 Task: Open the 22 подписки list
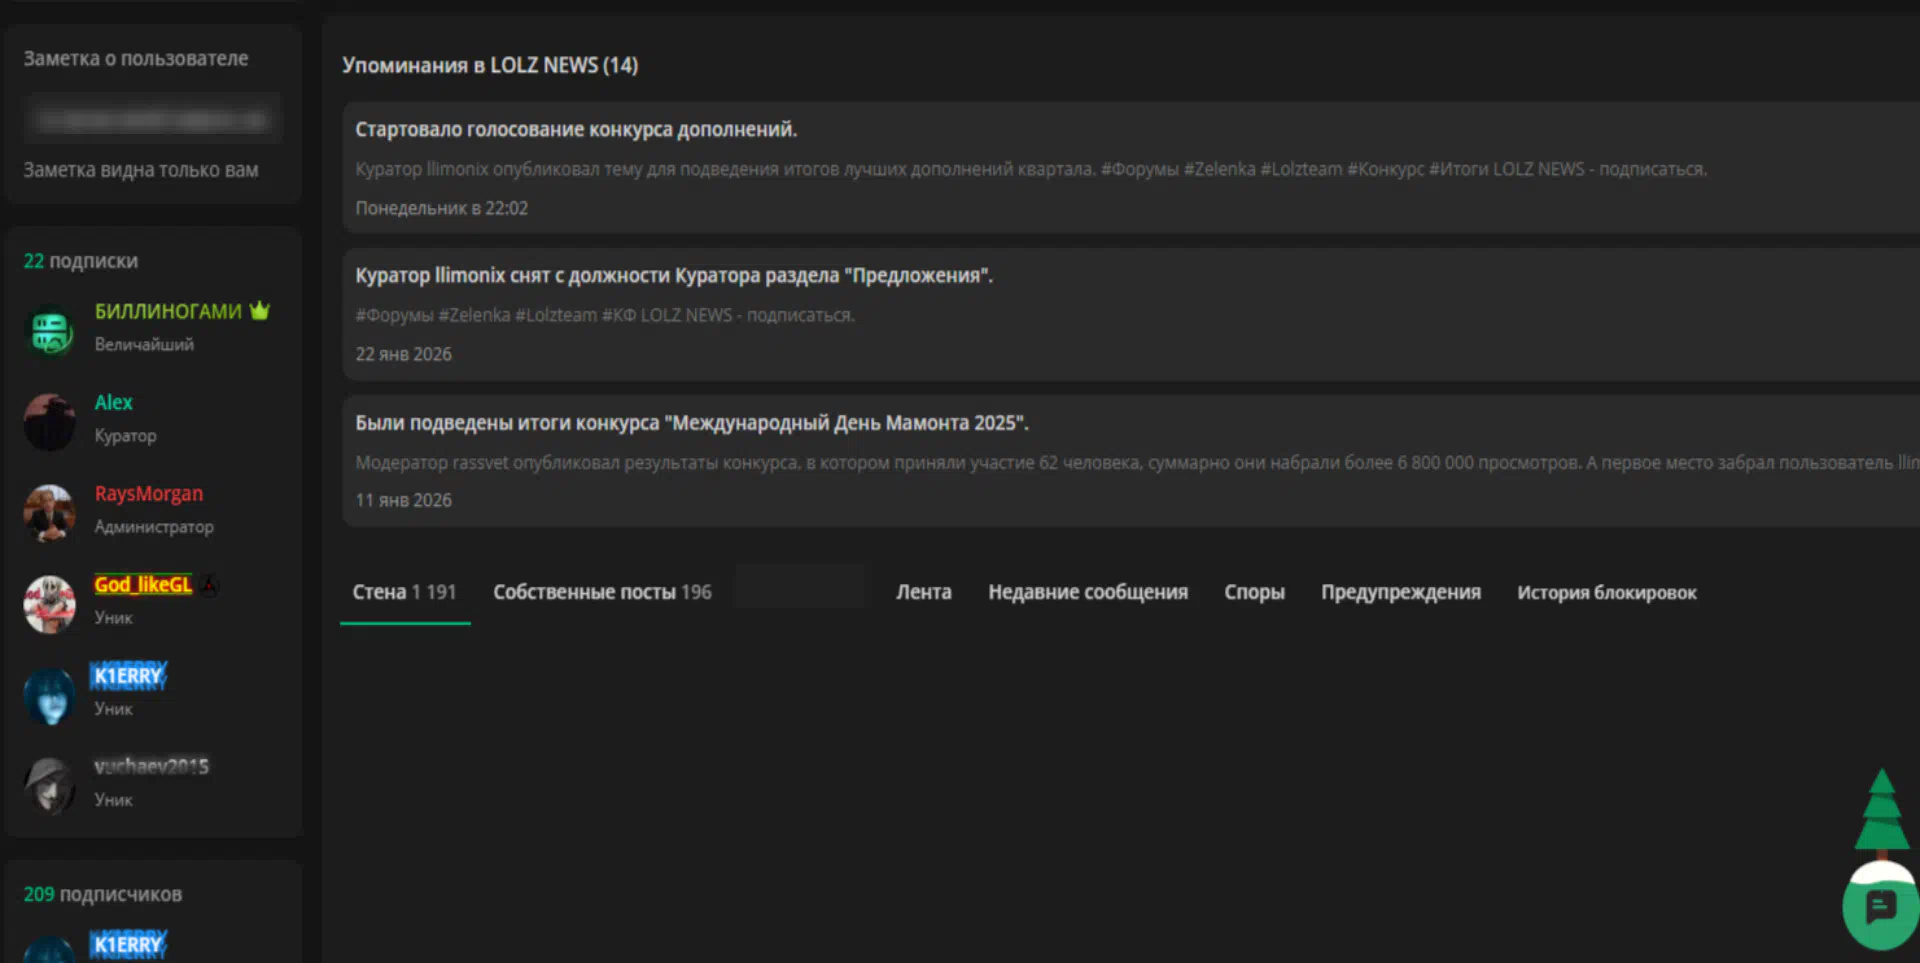click(81, 261)
